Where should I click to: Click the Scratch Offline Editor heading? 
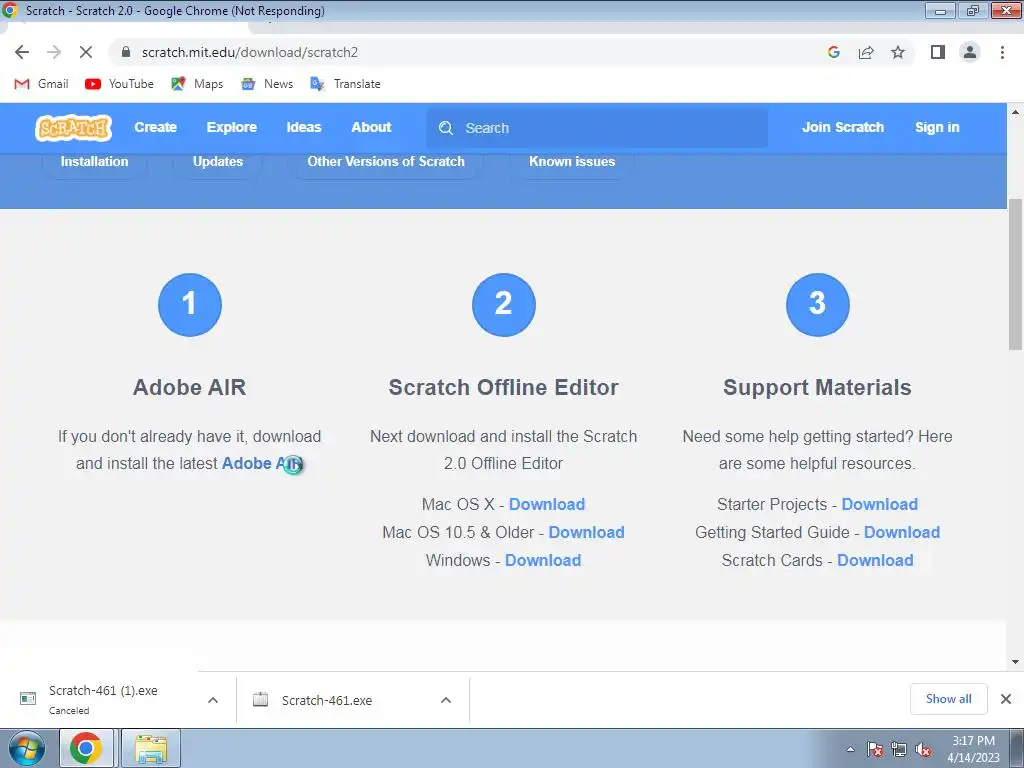point(504,387)
